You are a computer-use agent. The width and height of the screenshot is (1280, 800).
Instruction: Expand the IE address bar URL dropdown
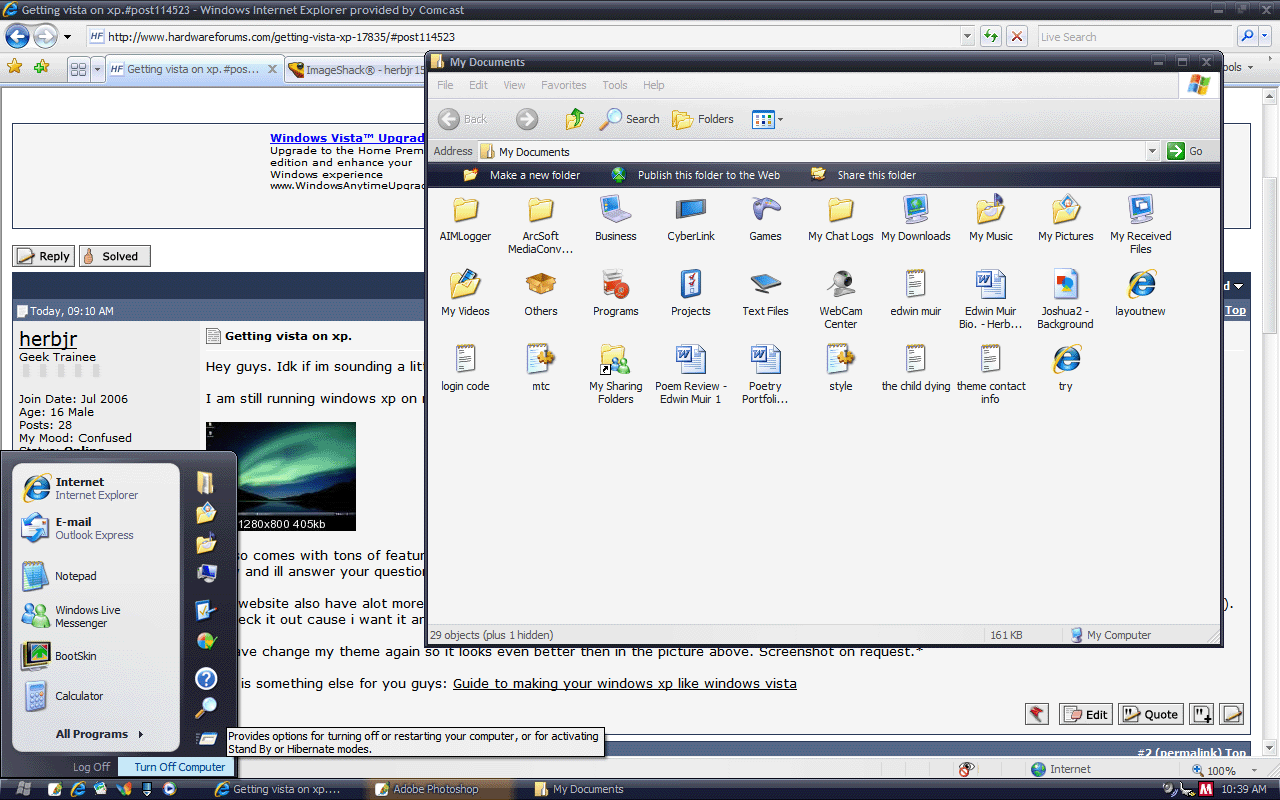(967, 36)
